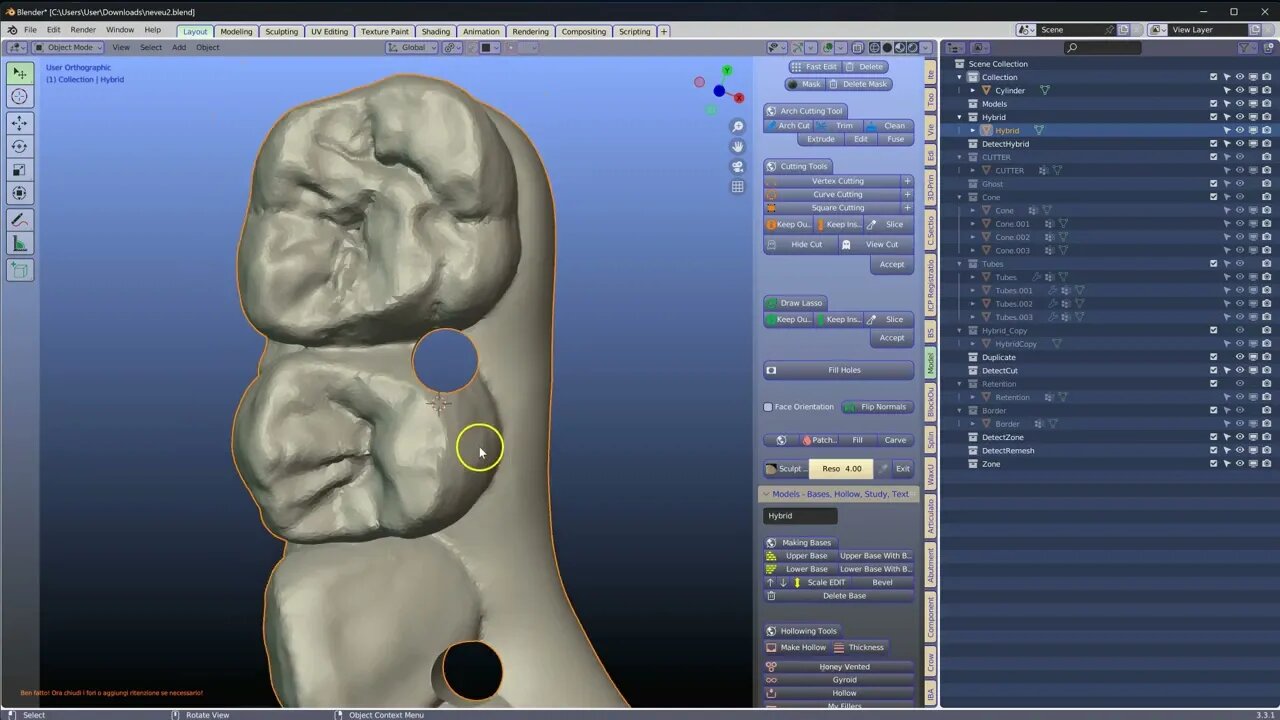
Task: Select the Add Cube tool
Action: (19, 270)
